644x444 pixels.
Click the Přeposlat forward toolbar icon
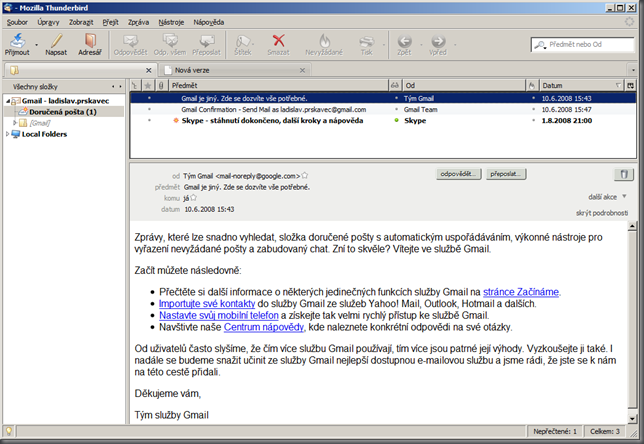pyautogui.click(x=206, y=44)
